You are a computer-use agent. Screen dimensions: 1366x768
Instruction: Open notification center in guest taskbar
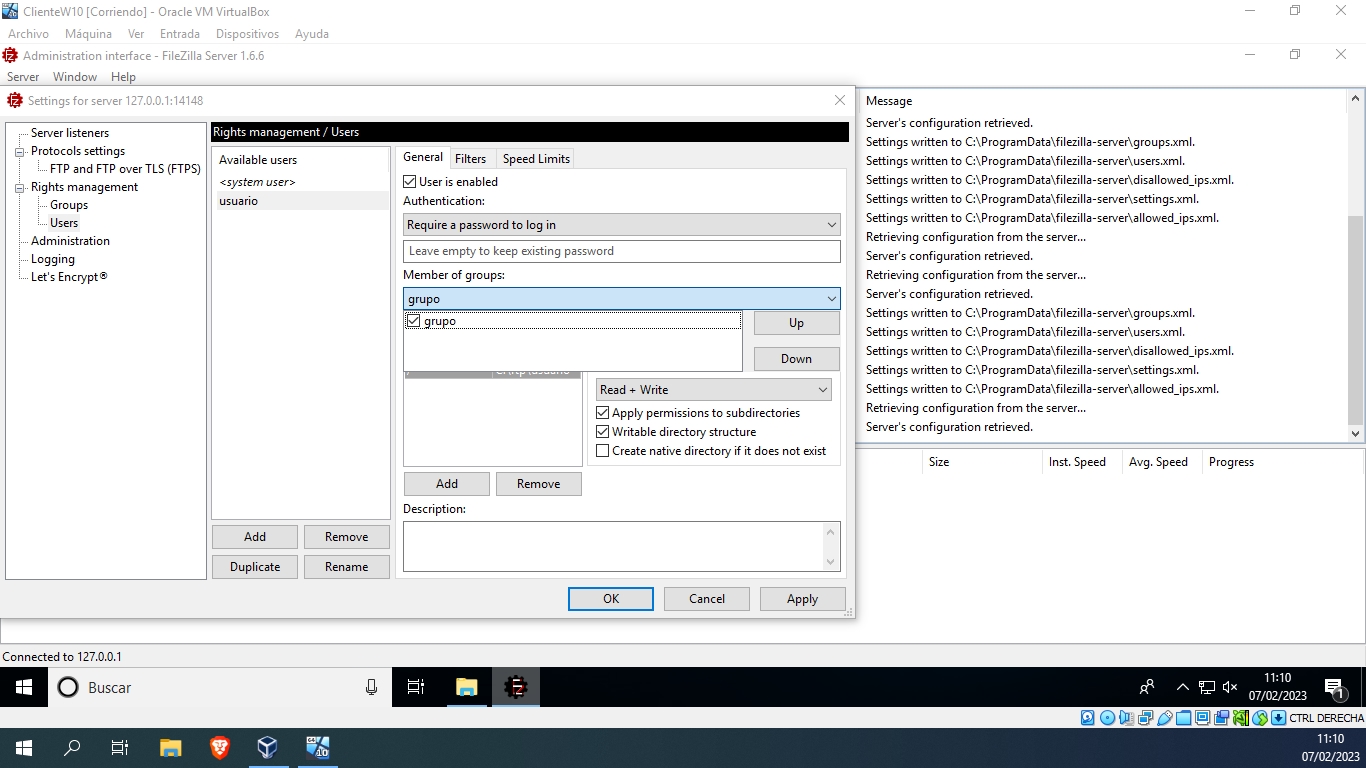tap(1335, 688)
